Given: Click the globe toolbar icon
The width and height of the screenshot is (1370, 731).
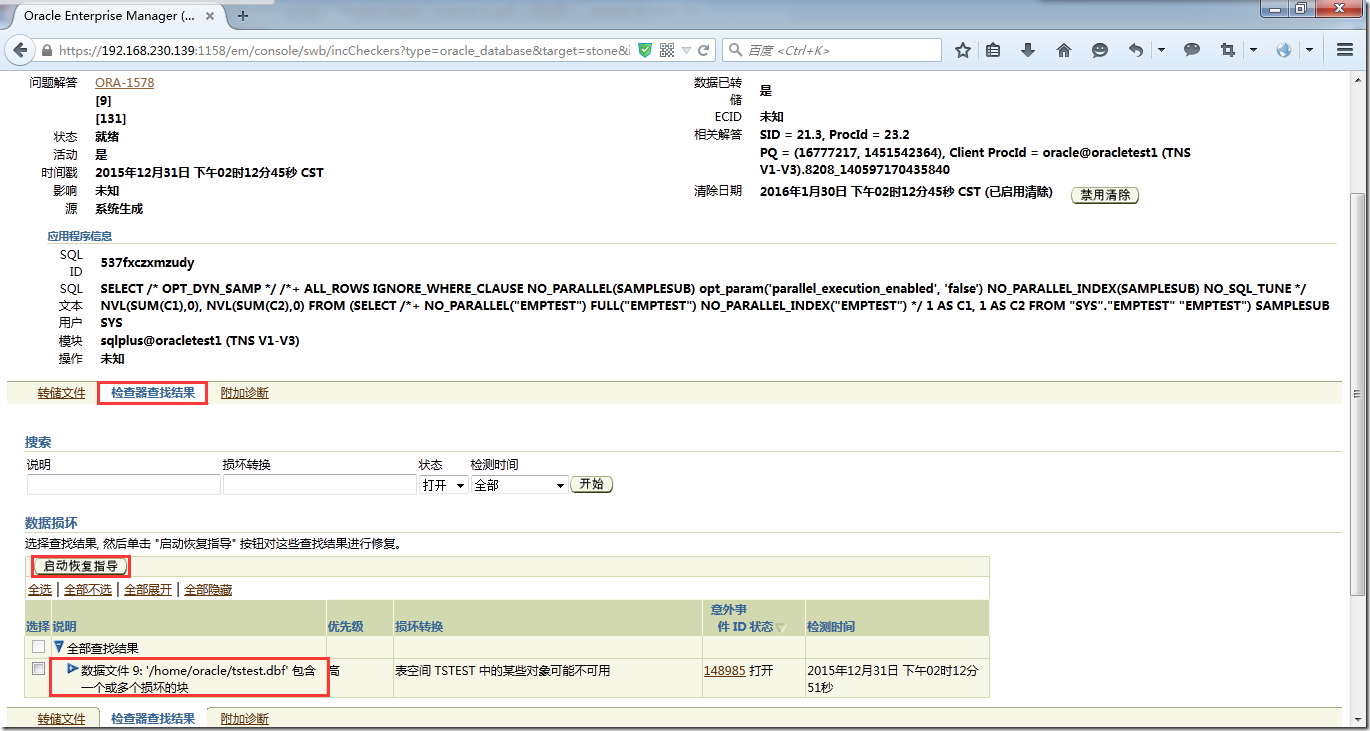Looking at the screenshot, I should (1284, 50).
